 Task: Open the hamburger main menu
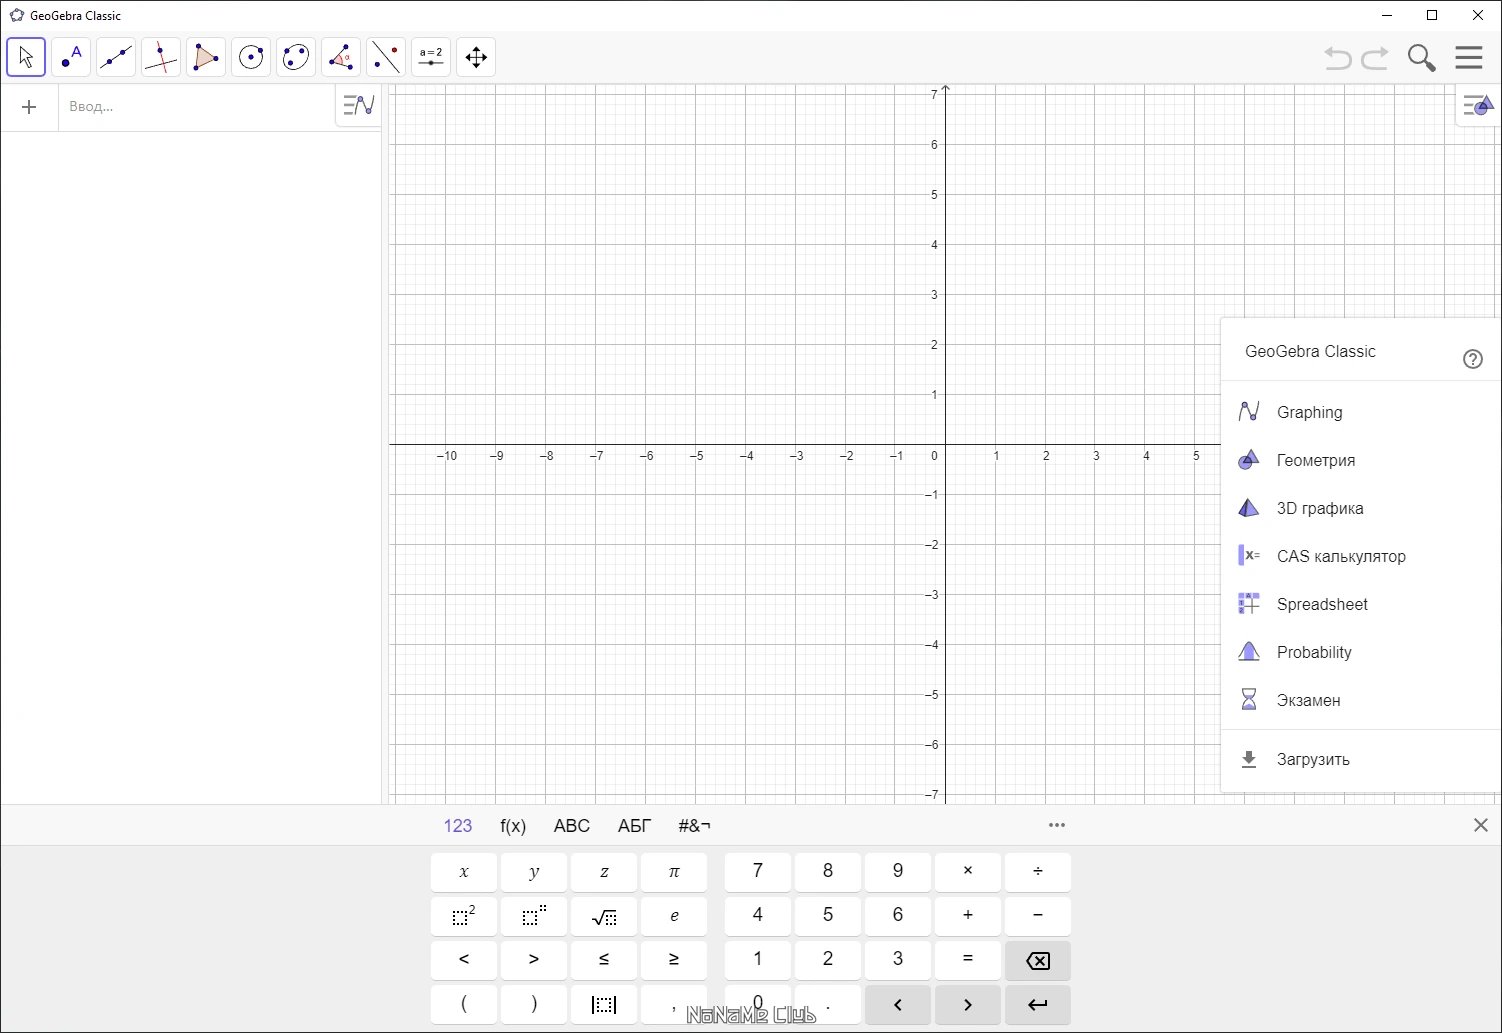pos(1469,57)
